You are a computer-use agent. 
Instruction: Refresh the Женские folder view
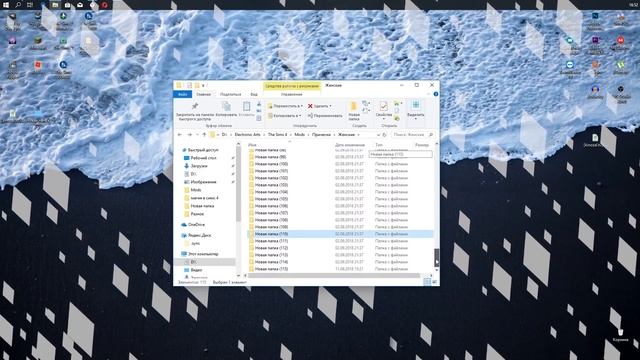click(x=384, y=135)
